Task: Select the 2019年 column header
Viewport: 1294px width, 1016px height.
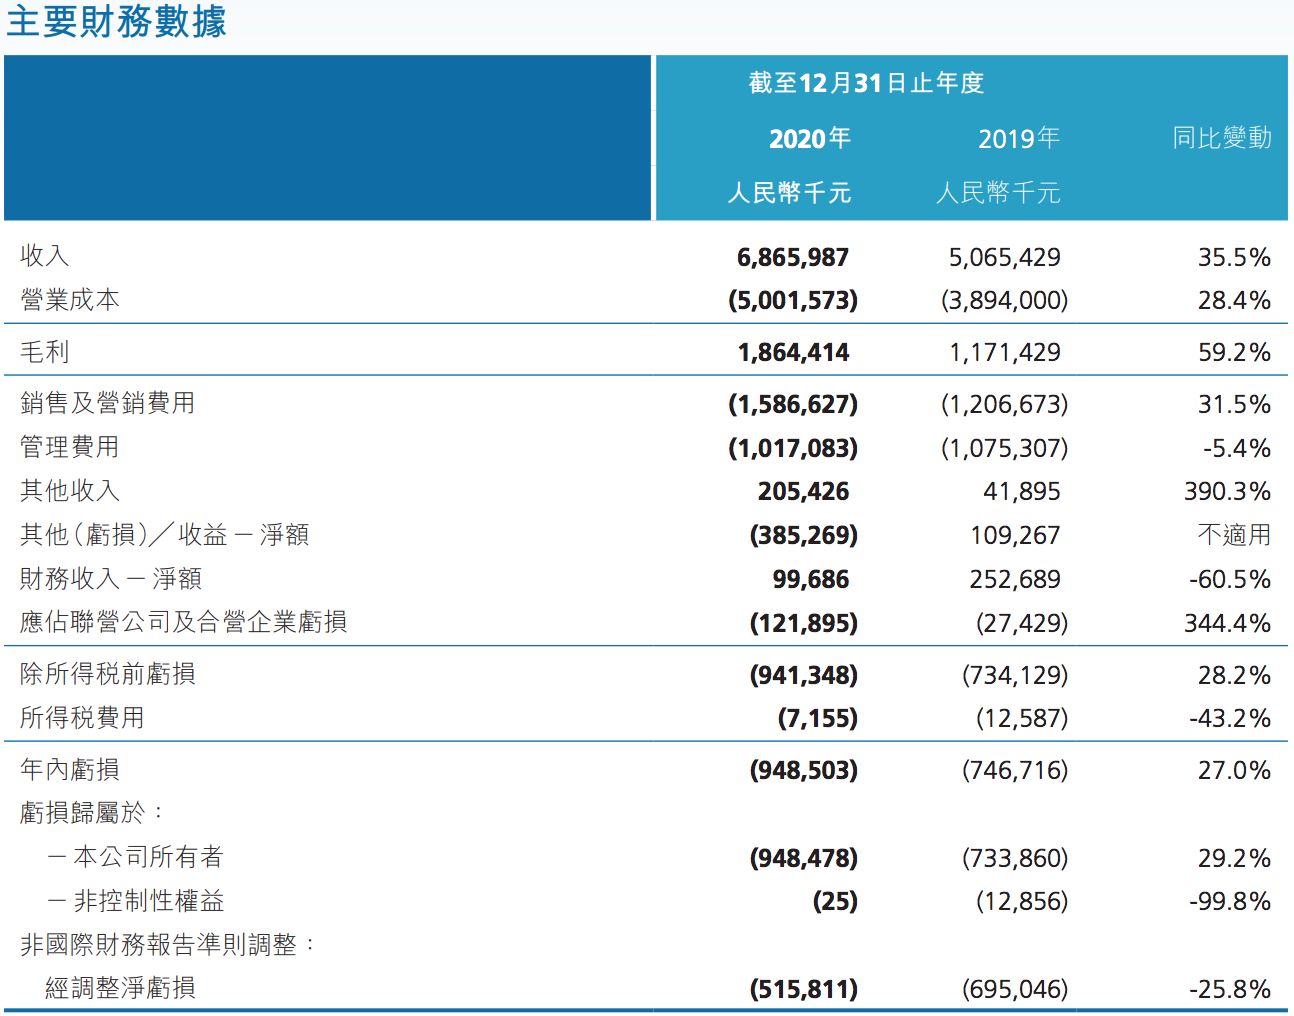Action: [x=1019, y=139]
